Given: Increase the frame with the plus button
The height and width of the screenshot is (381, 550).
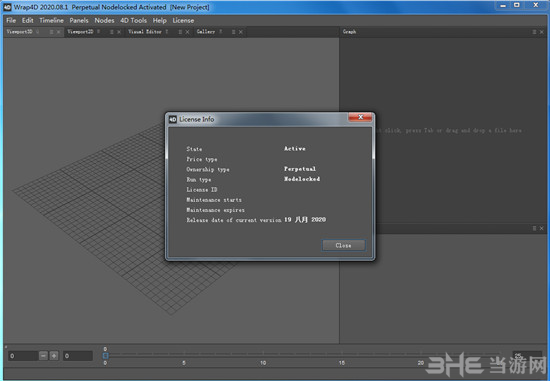Looking at the screenshot, I should [54, 356].
